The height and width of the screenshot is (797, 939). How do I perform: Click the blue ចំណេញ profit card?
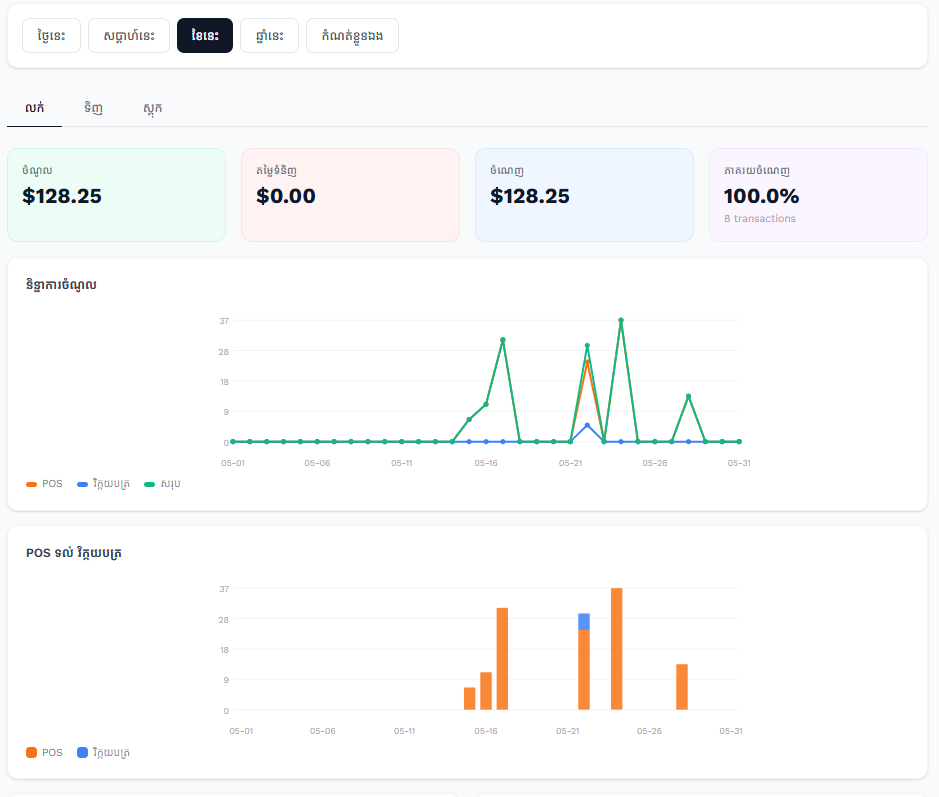pyautogui.click(x=584, y=195)
